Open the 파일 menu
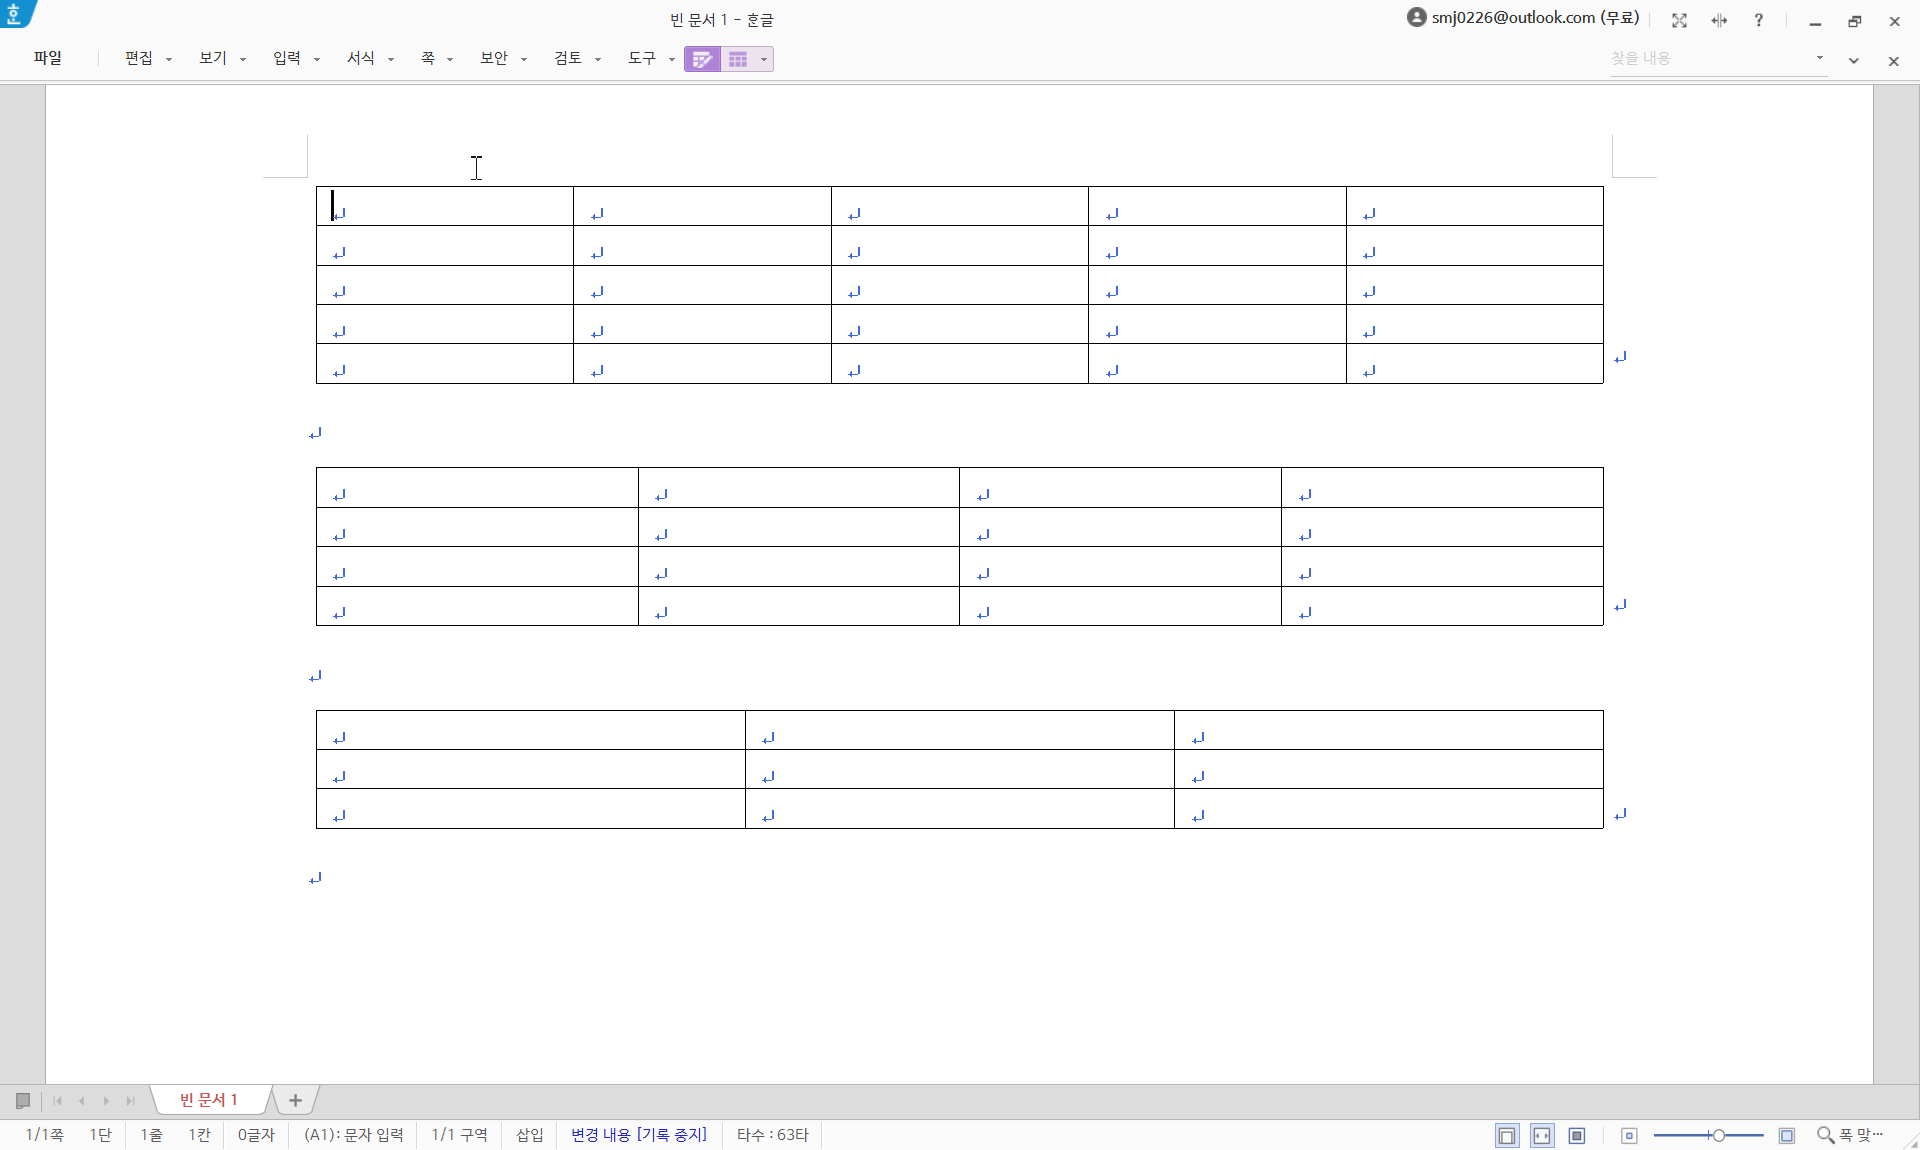The height and width of the screenshot is (1150, 1920). point(47,58)
